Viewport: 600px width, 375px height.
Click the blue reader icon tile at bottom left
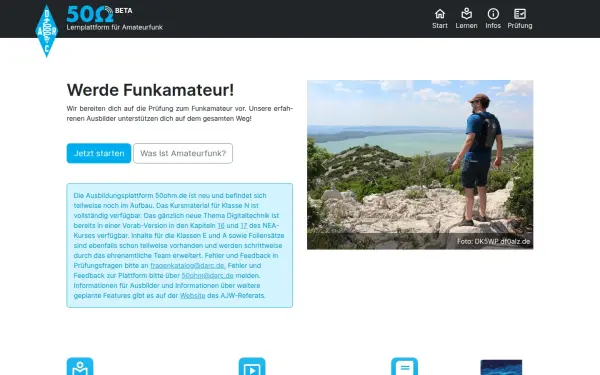(80, 367)
